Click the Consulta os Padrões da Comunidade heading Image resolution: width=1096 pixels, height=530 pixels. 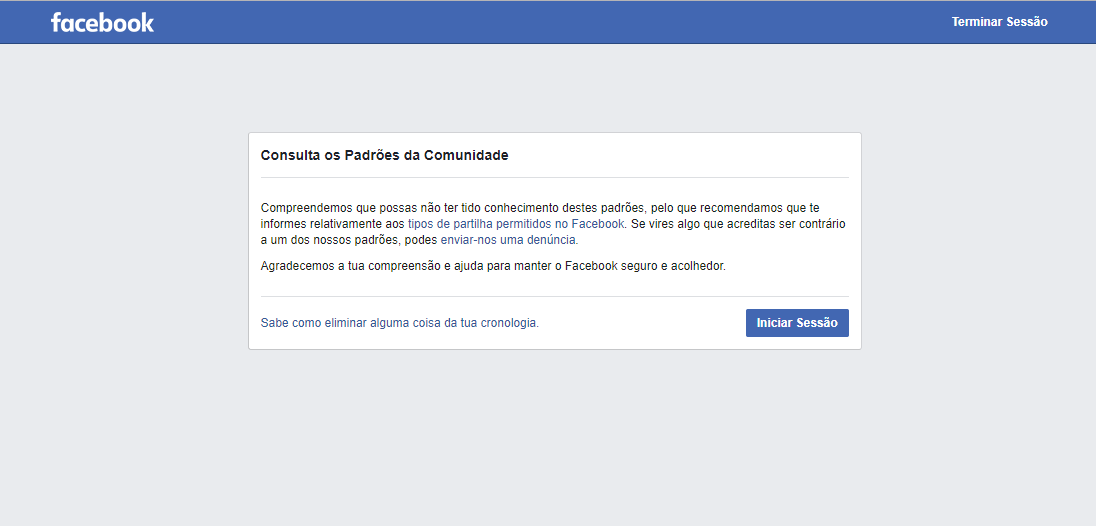click(384, 155)
